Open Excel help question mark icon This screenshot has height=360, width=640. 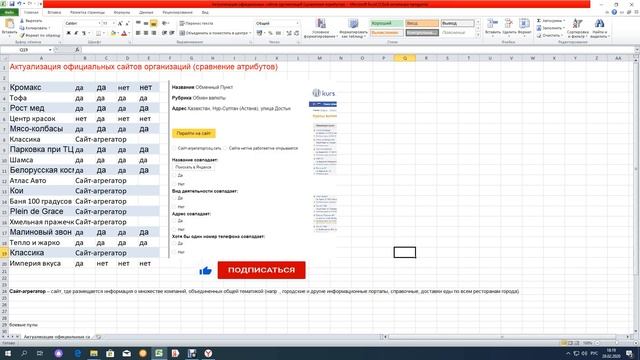614,12
